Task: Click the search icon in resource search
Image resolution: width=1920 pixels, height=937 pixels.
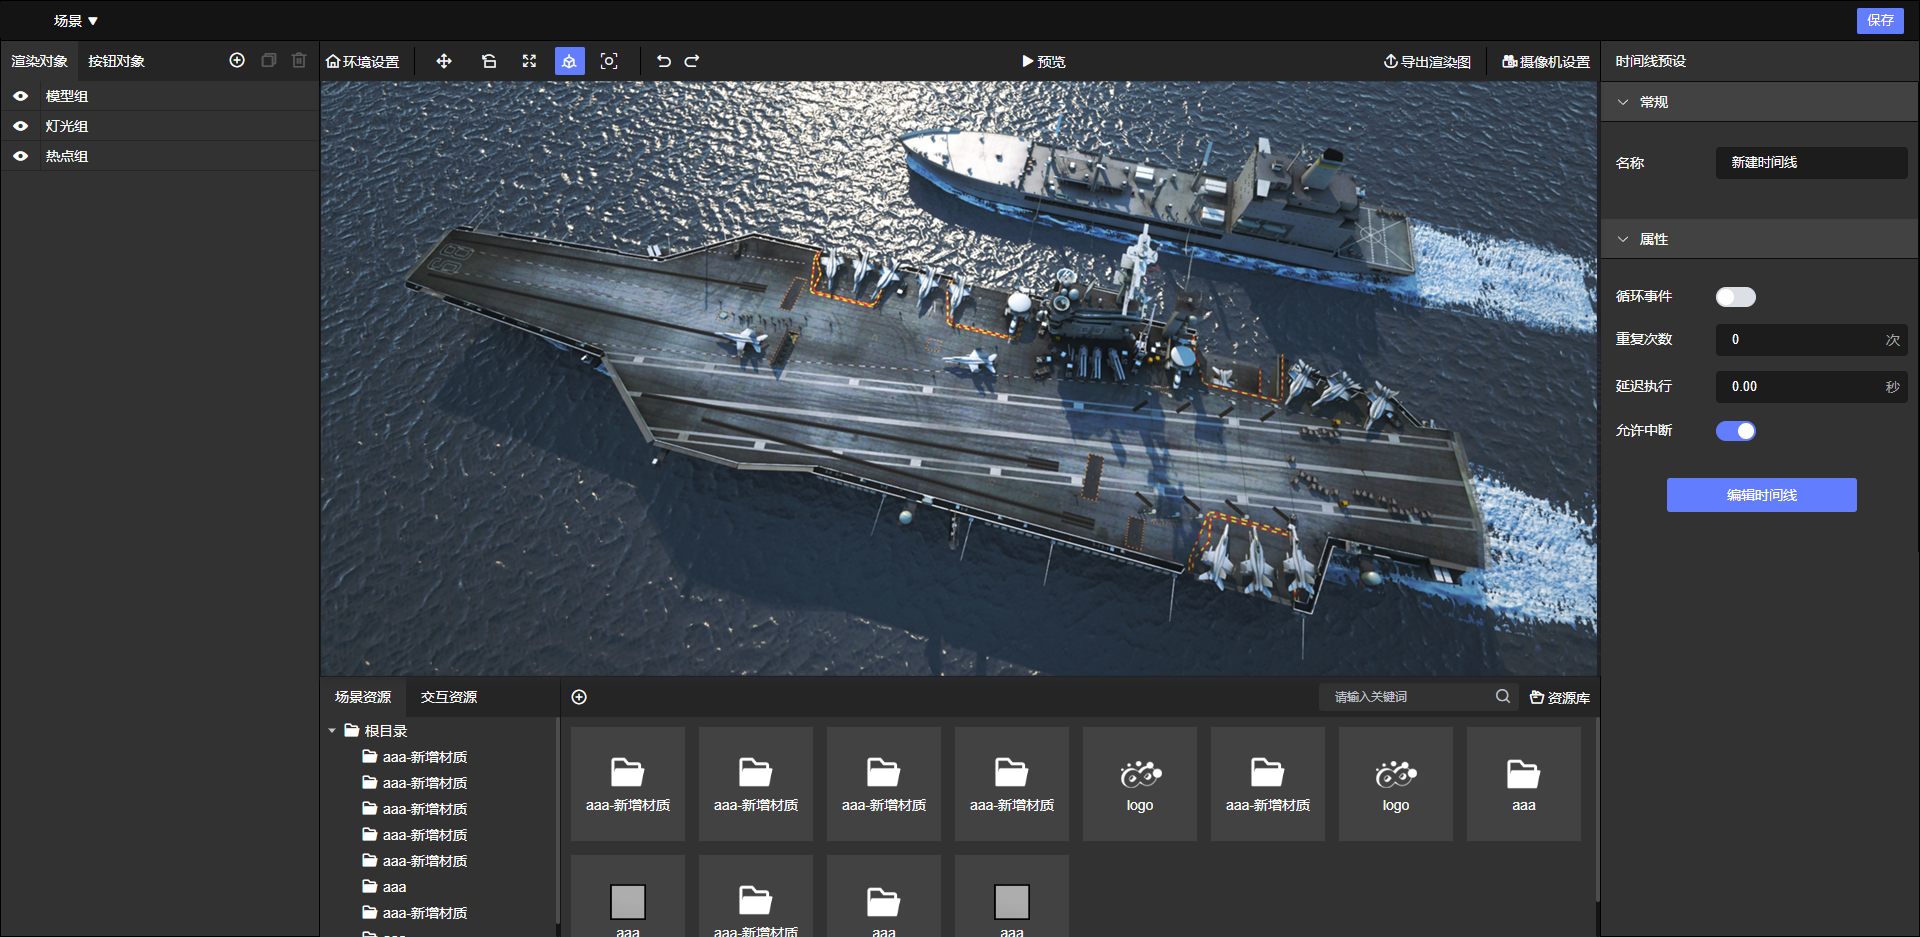Action: (x=1502, y=696)
